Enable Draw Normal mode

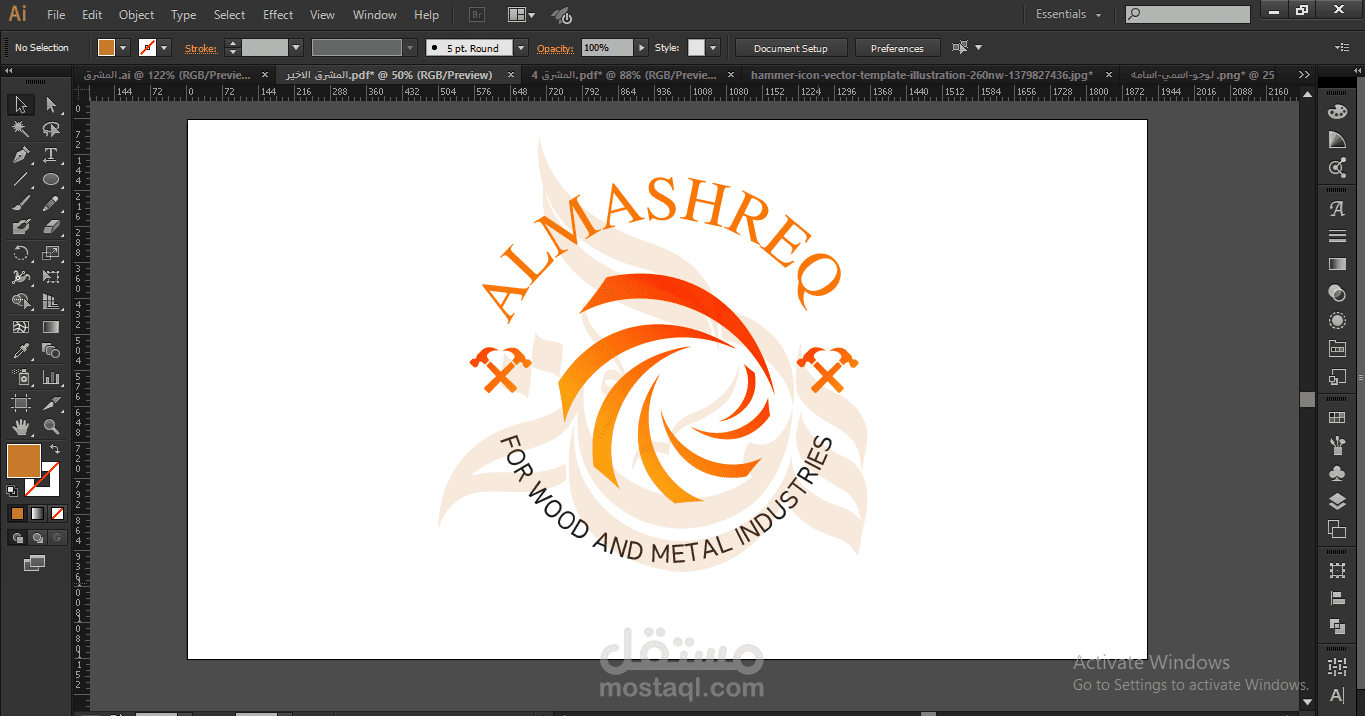[17, 537]
